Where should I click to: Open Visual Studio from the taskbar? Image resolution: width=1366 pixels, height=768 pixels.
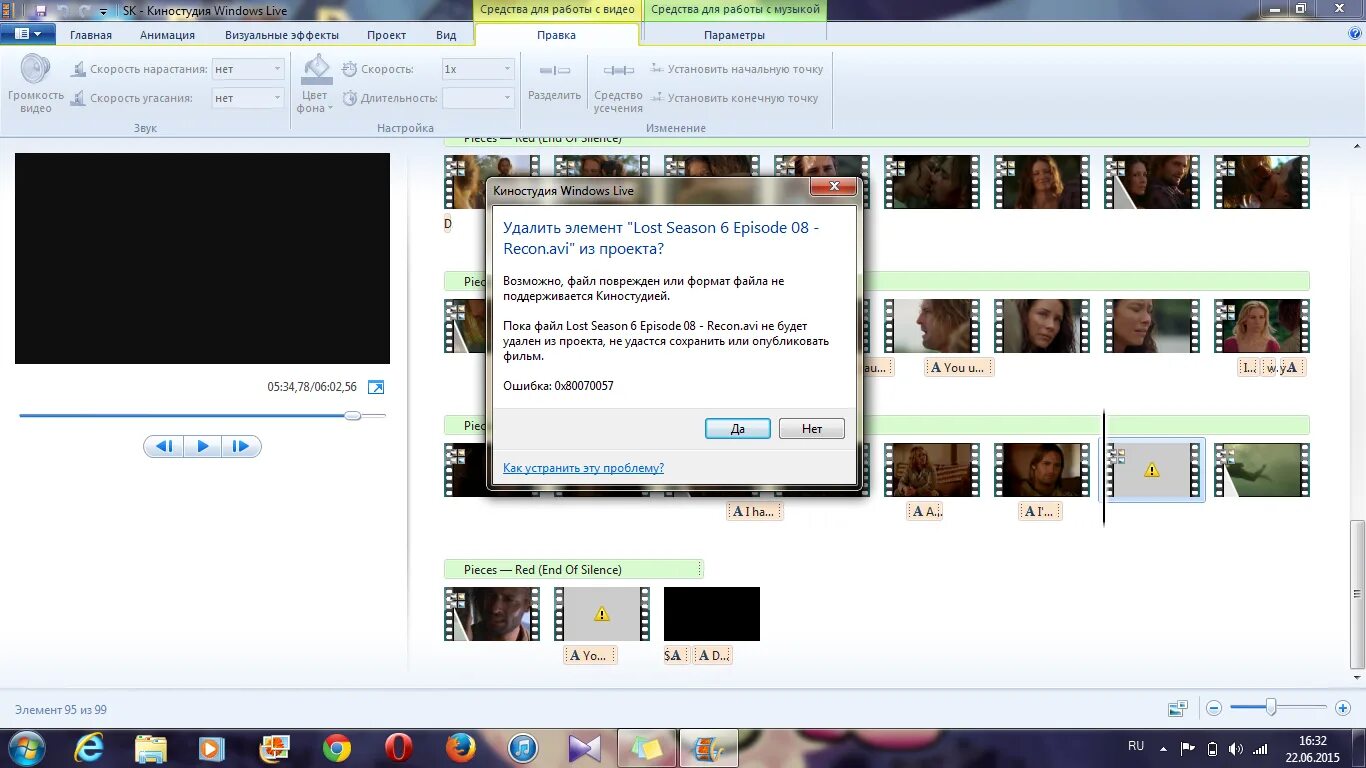click(x=585, y=748)
